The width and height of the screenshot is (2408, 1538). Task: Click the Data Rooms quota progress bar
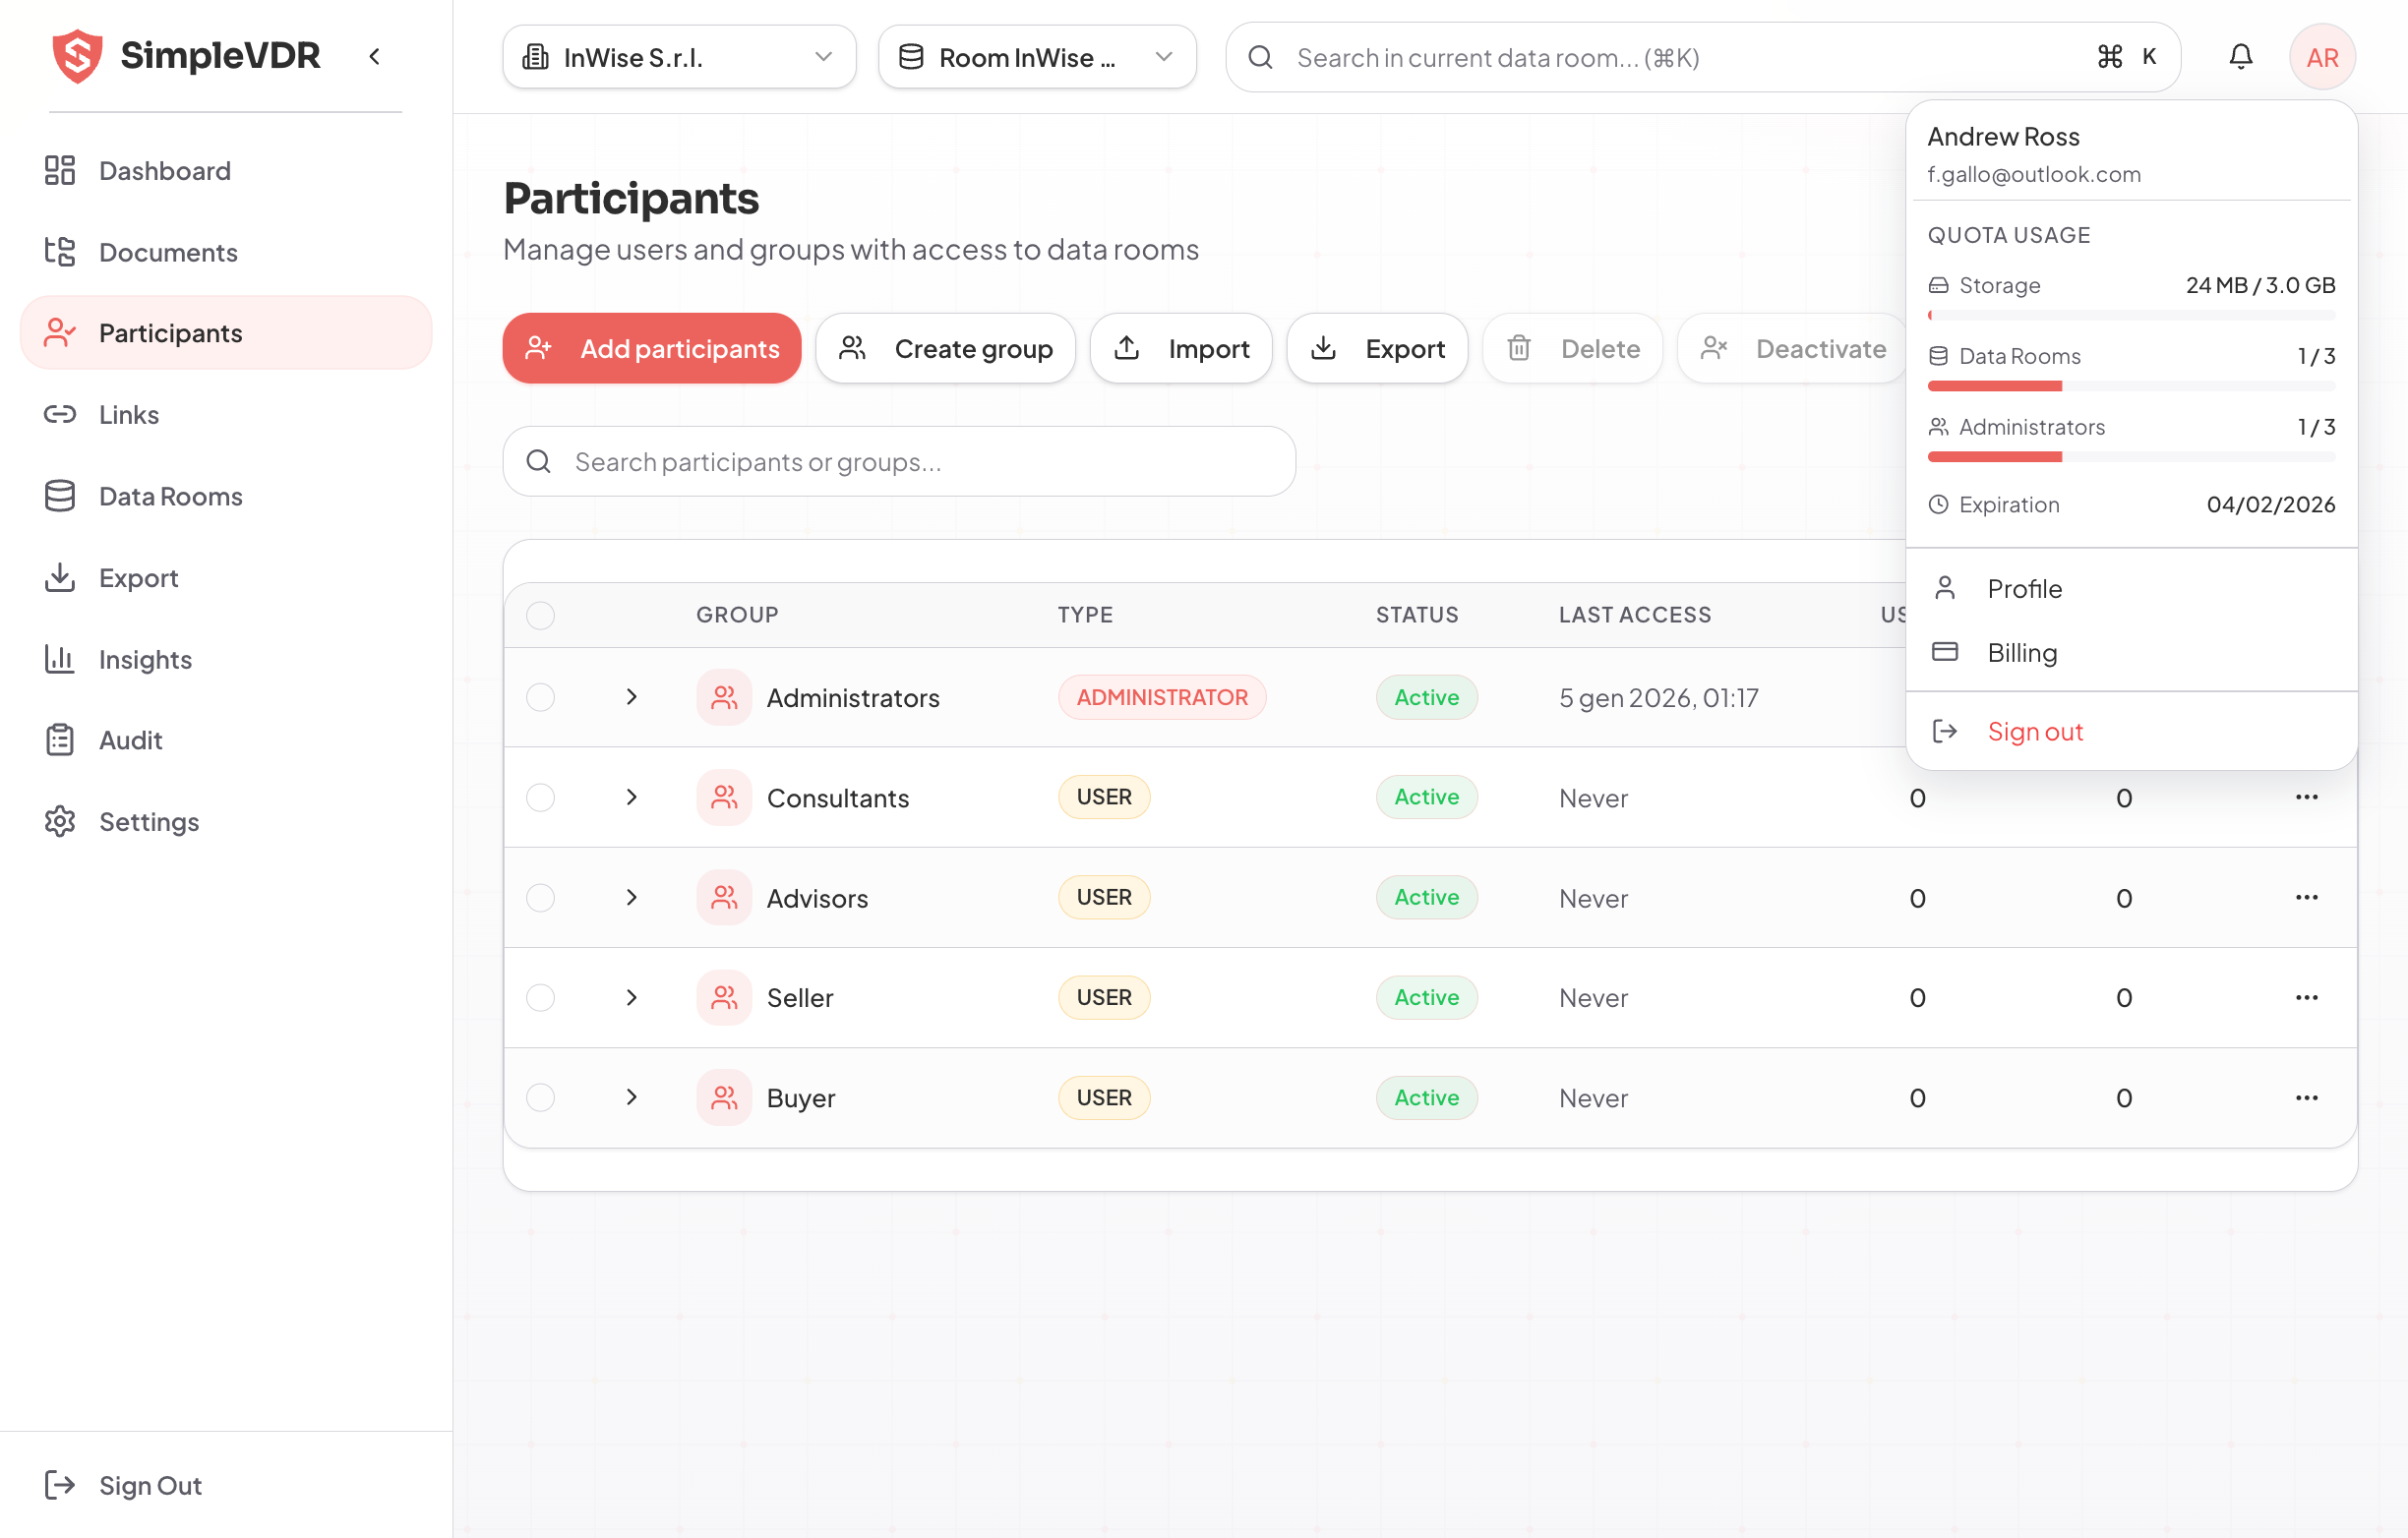[2131, 386]
